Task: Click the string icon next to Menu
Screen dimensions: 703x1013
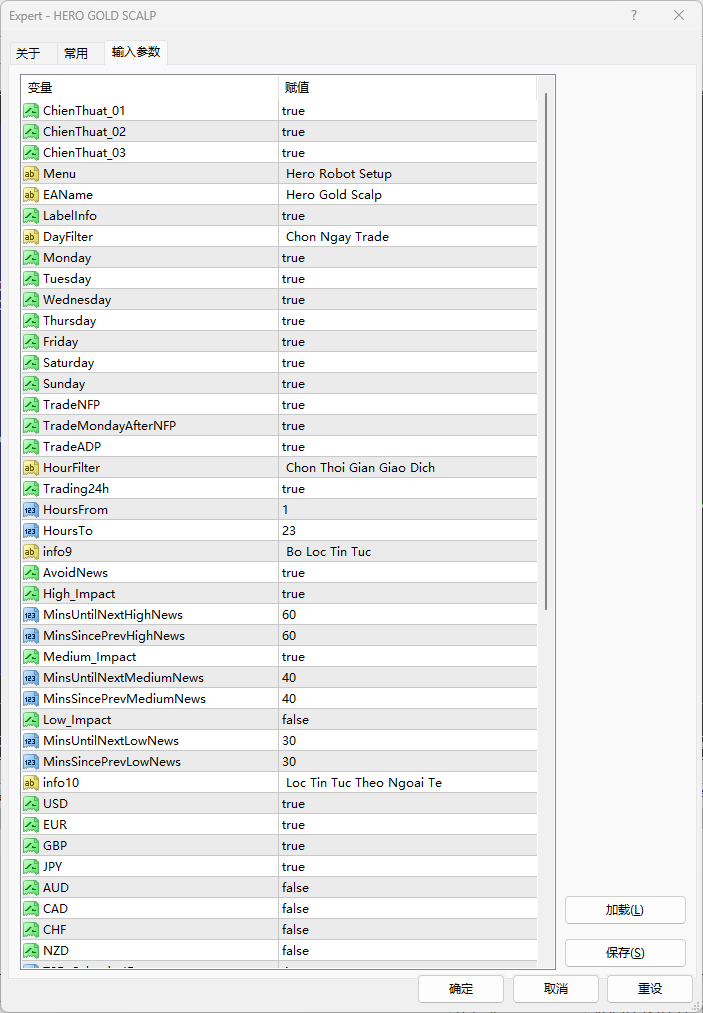Action: pyautogui.click(x=31, y=174)
